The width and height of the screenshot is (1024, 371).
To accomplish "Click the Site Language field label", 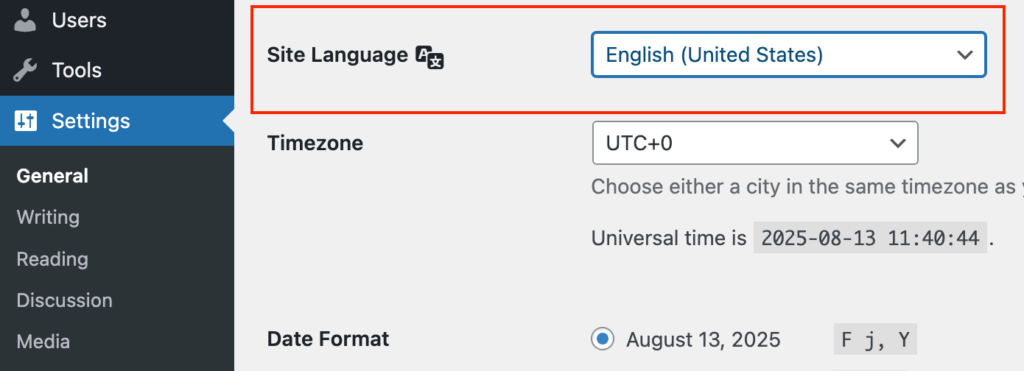I will click(337, 56).
